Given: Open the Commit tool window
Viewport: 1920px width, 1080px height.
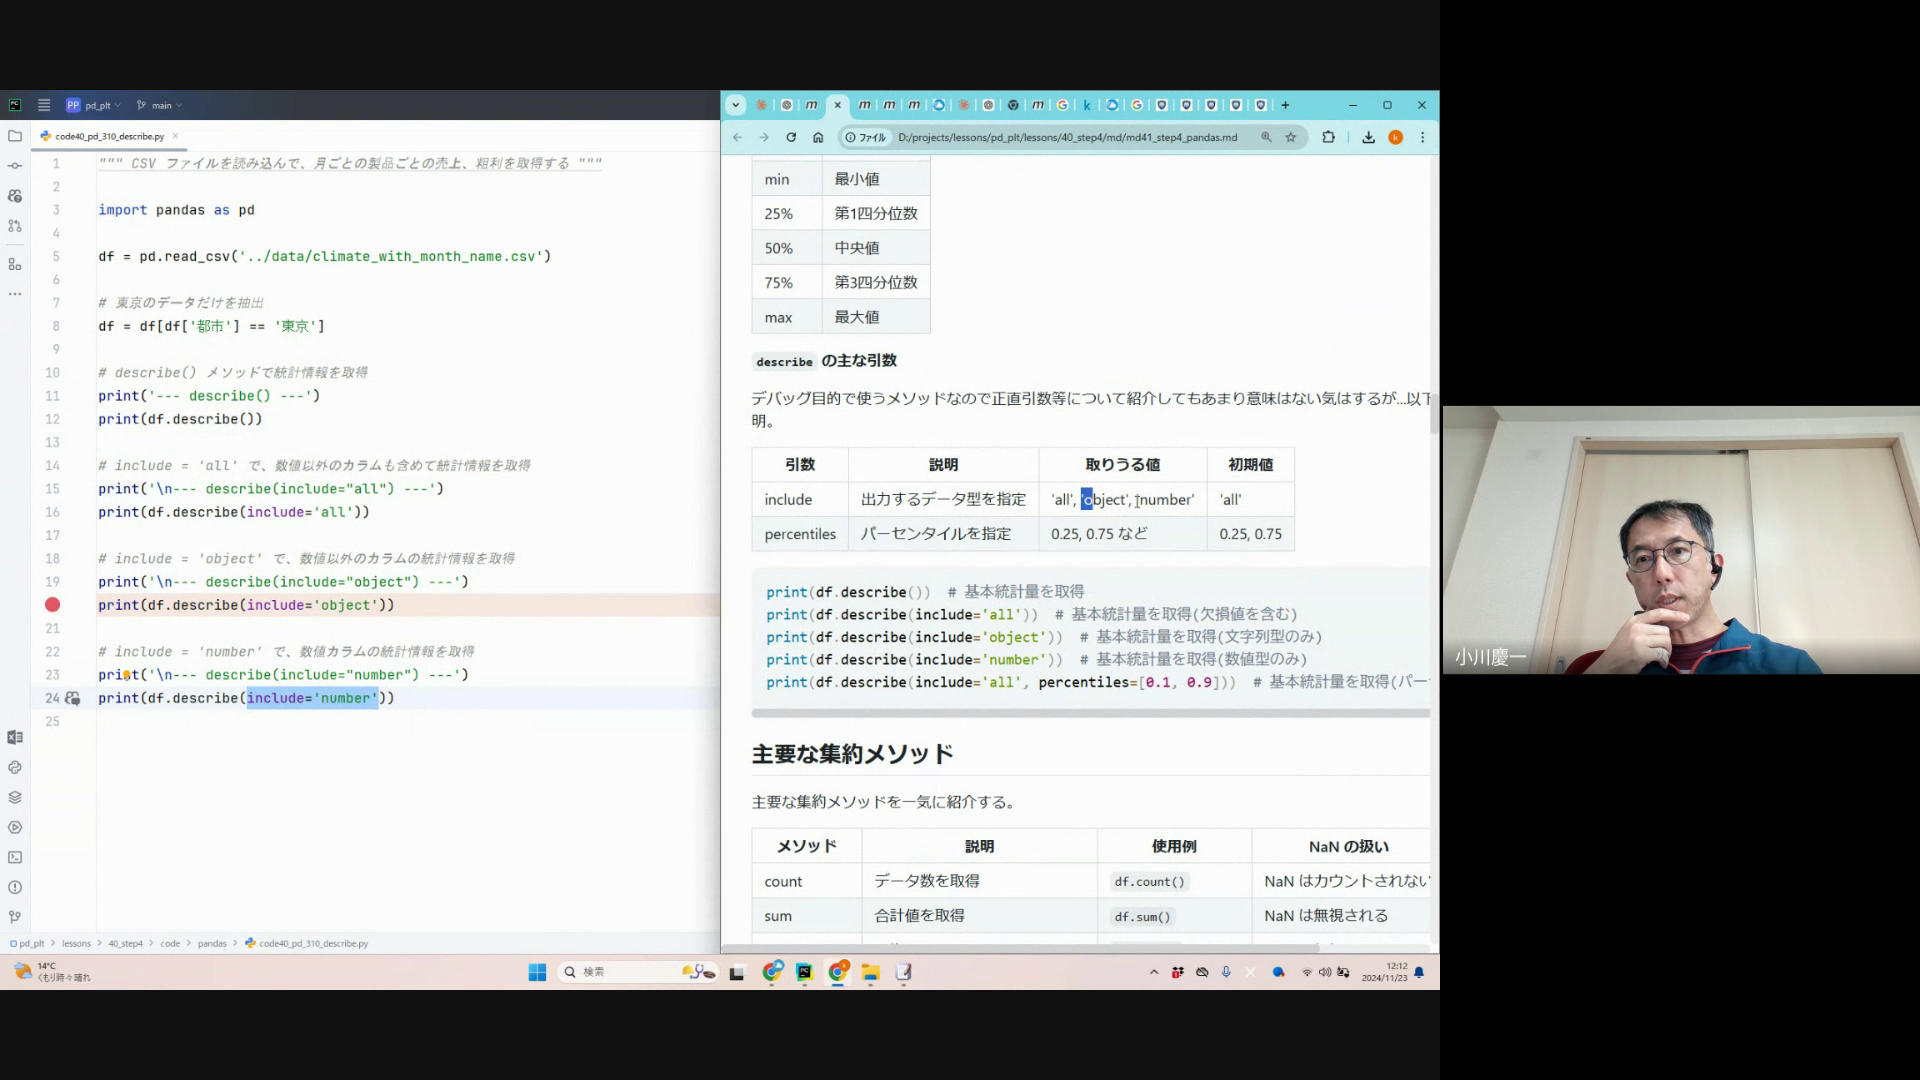Looking at the screenshot, I should click(x=14, y=166).
